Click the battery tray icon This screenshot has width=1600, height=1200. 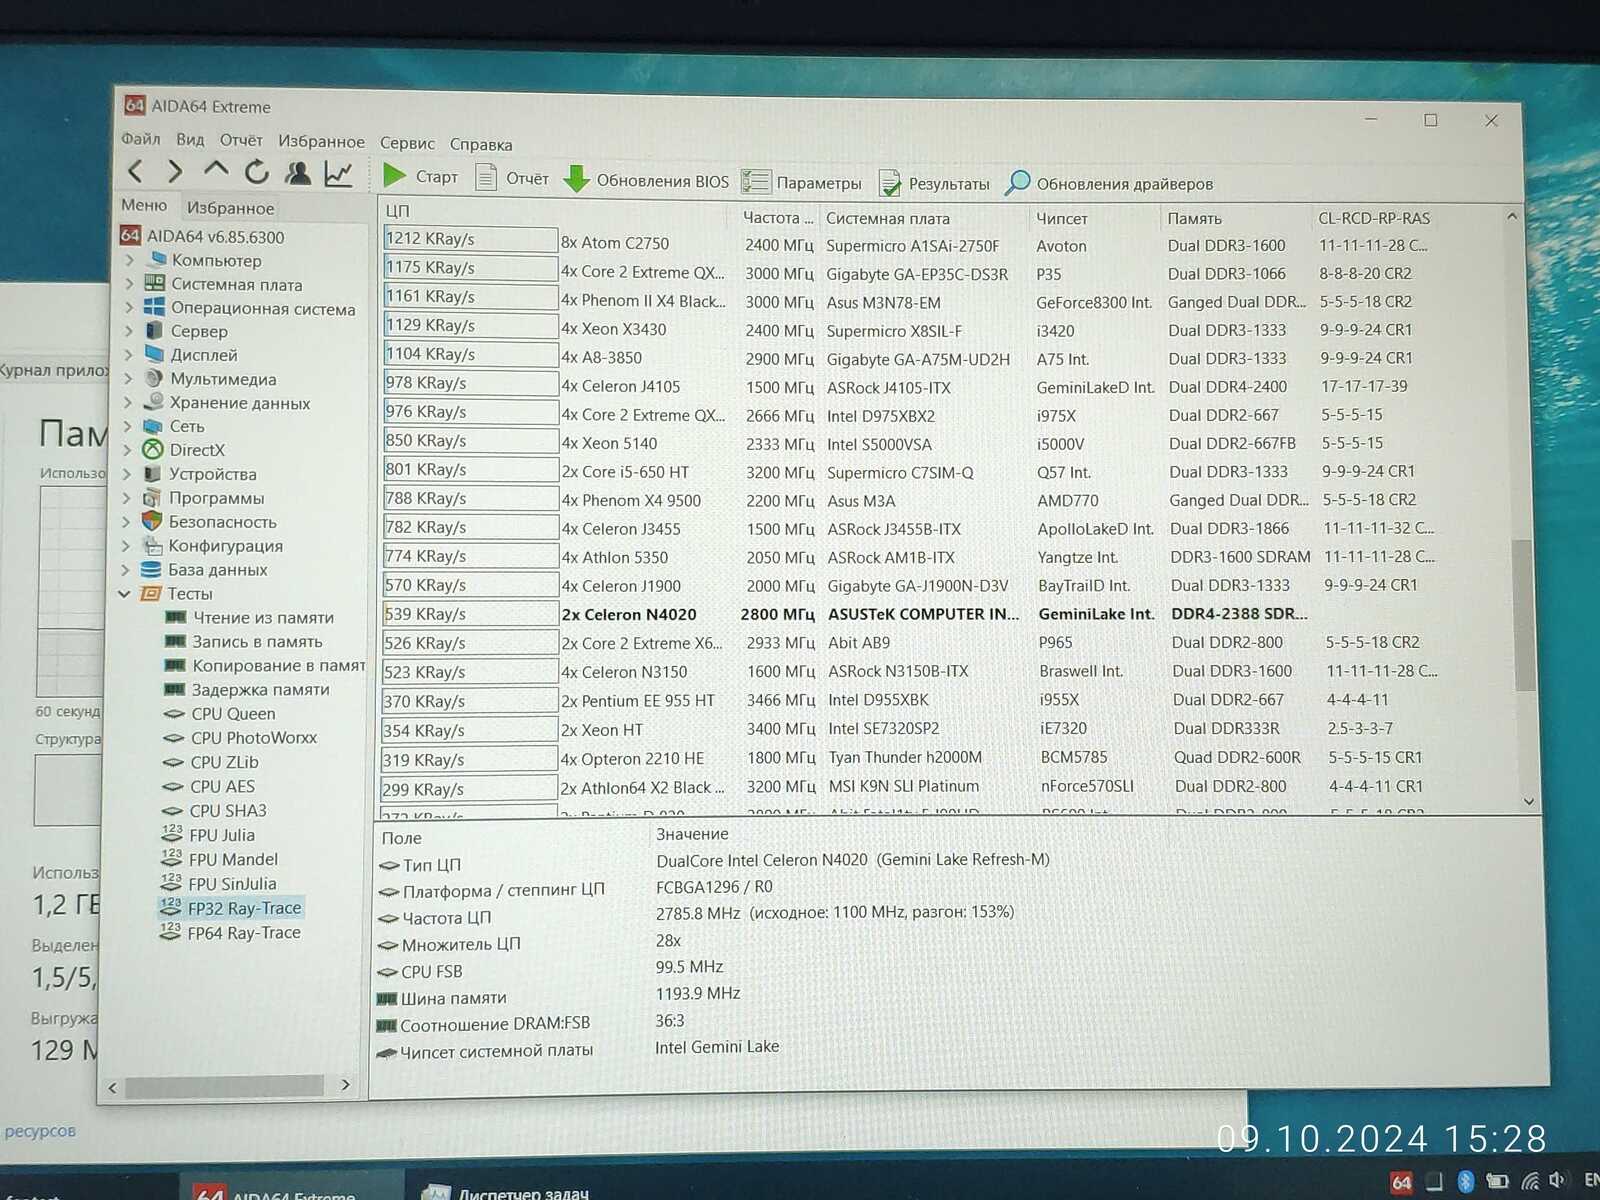click(x=1497, y=1181)
